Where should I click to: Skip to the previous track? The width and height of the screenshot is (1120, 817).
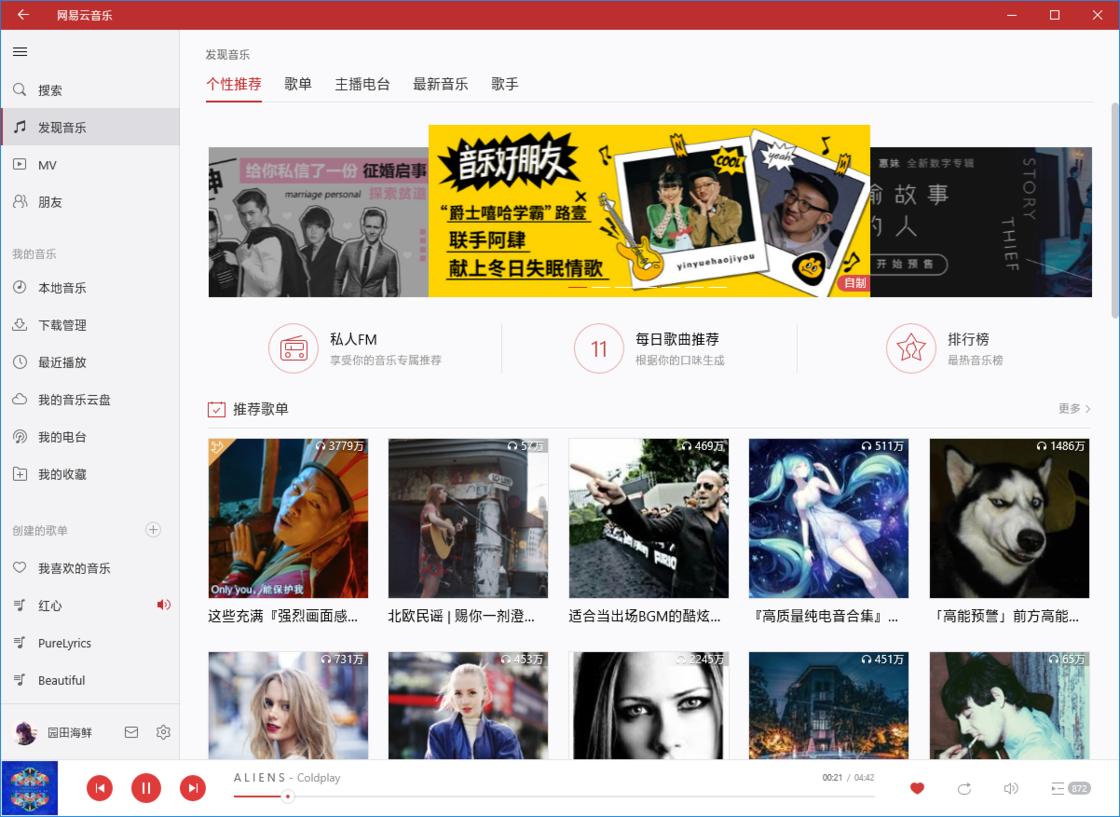[x=99, y=788]
